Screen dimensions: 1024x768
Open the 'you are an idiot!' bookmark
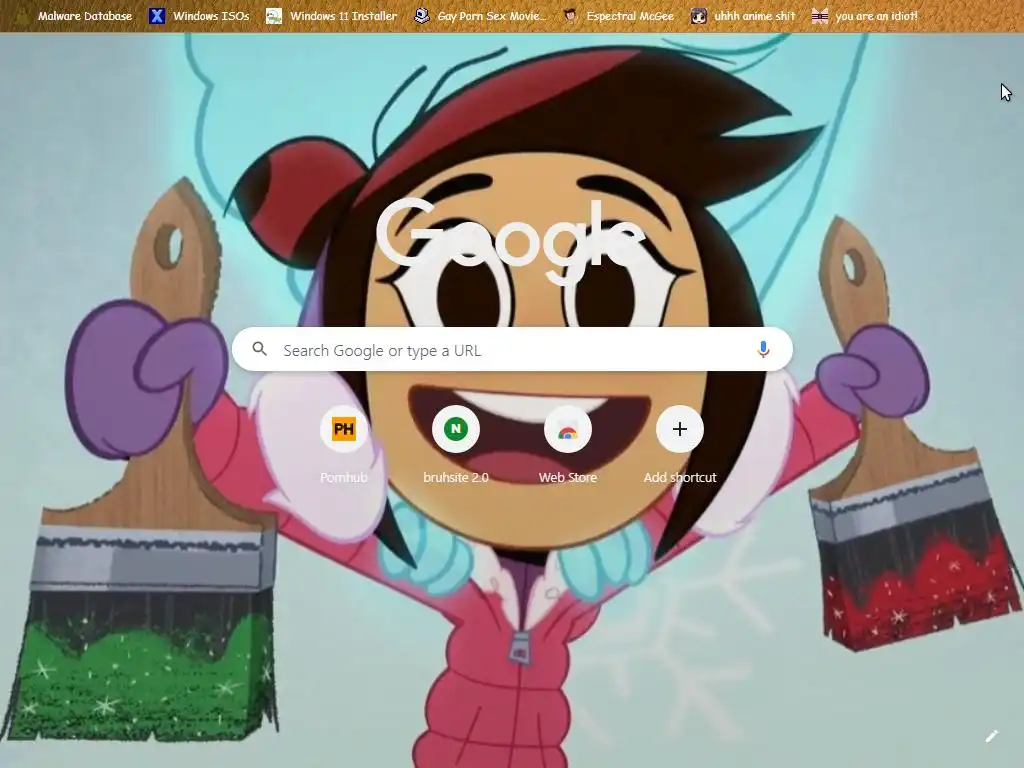coord(865,16)
